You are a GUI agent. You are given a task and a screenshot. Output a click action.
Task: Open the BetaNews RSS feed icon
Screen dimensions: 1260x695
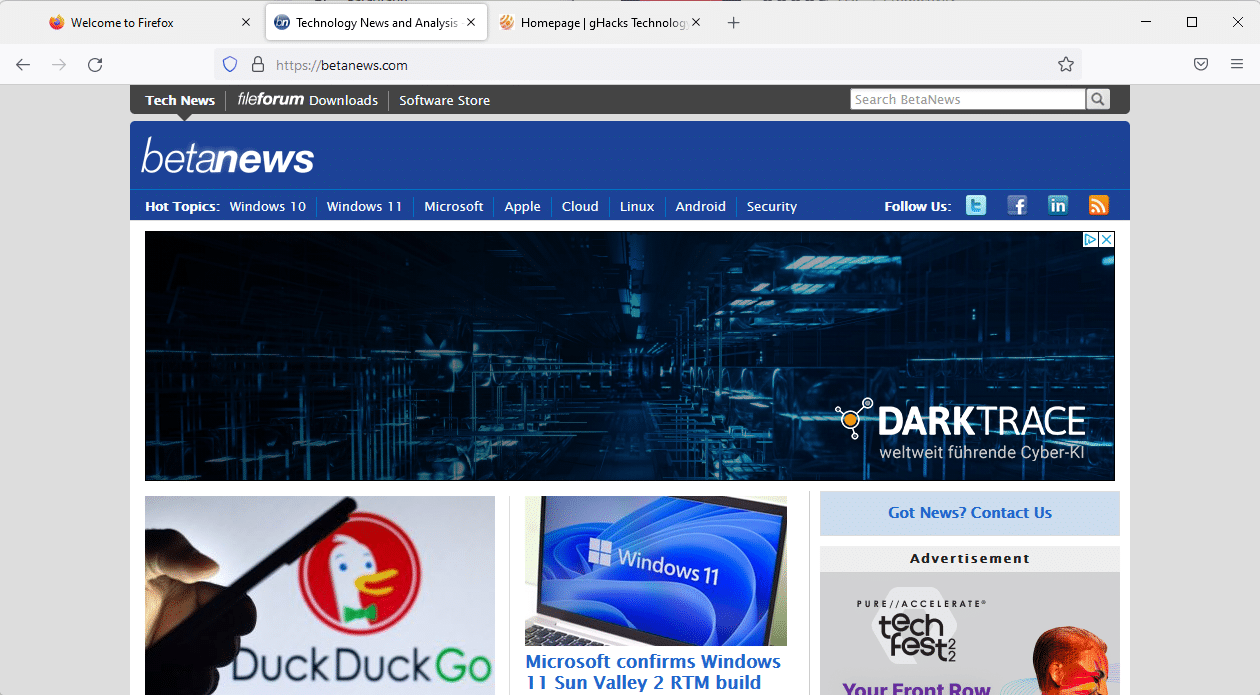click(1099, 205)
